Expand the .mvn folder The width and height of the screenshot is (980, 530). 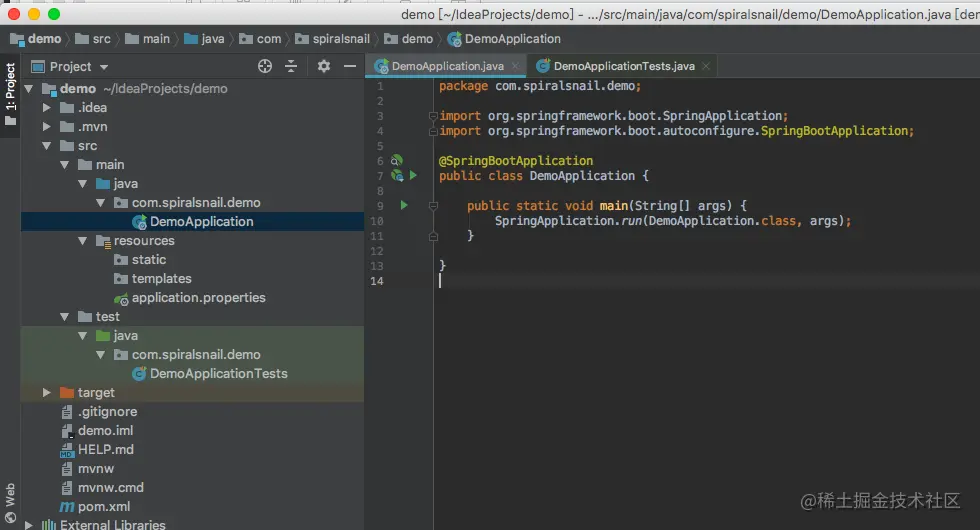pos(46,127)
